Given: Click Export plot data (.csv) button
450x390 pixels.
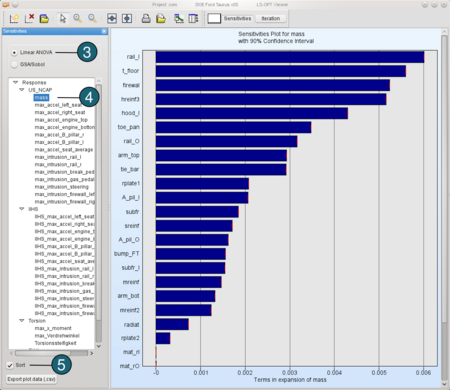Looking at the screenshot, I should pyautogui.click(x=32, y=379).
